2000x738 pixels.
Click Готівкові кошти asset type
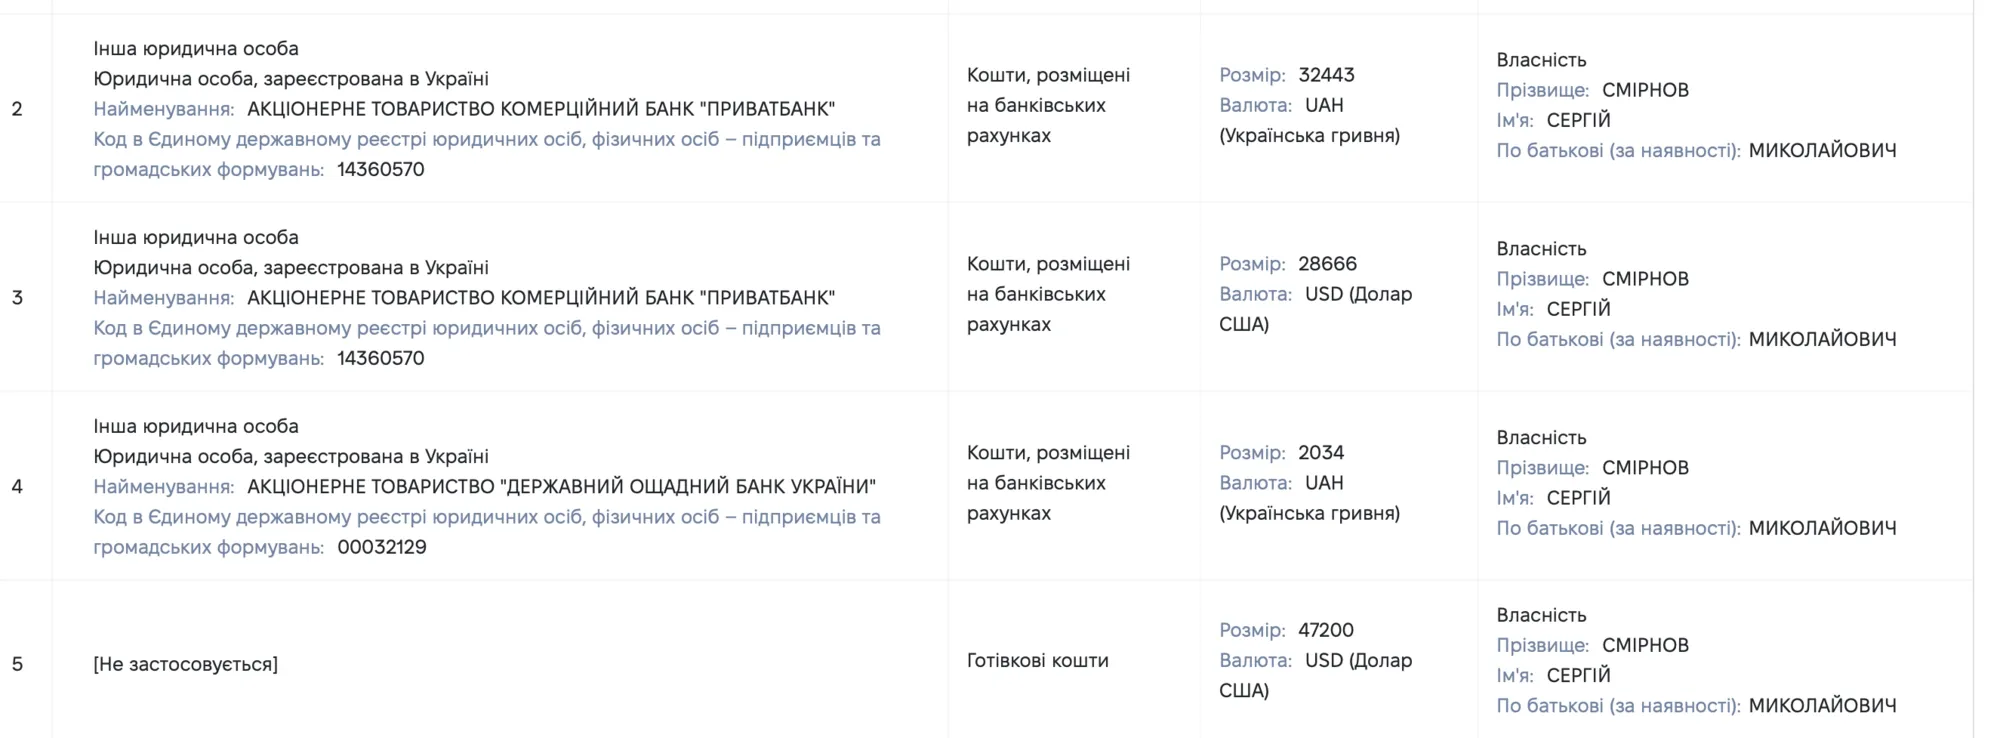click(1038, 660)
